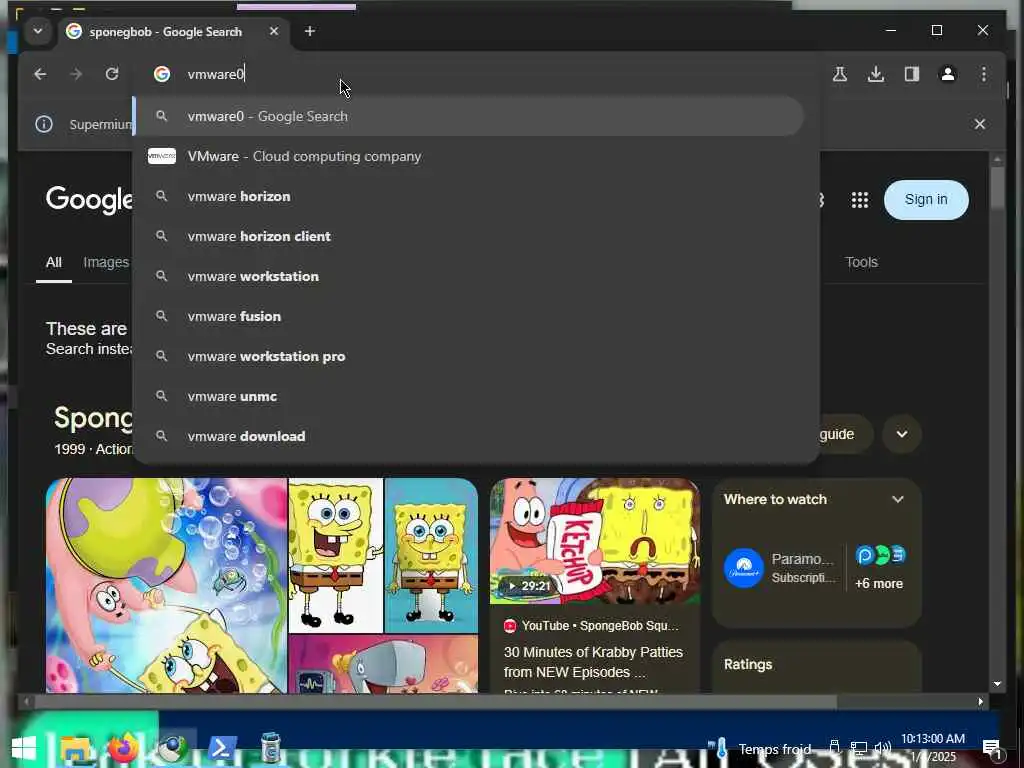1024x768 pixels.
Task: Choose 'vmware workstation pro' suggestion
Action: (x=469, y=356)
